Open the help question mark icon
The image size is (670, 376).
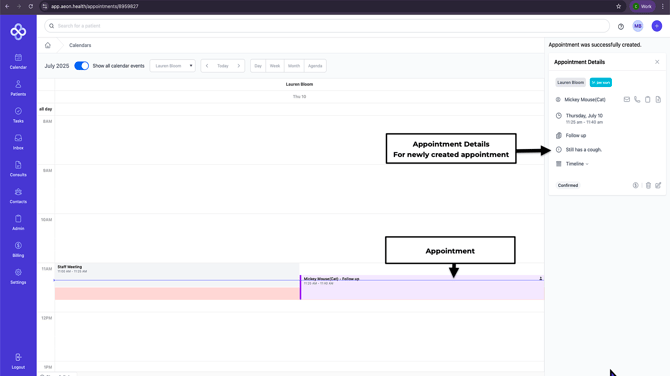point(620,26)
